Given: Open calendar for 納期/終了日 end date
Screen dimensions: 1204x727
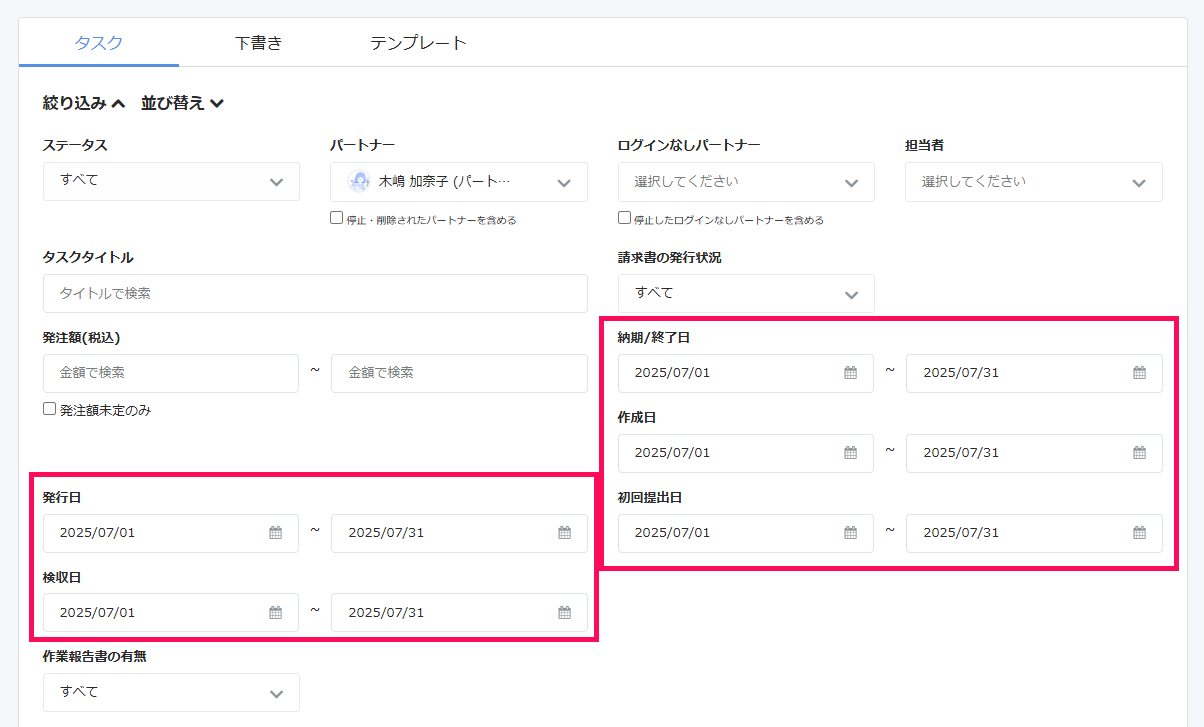Looking at the screenshot, I should pyautogui.click(x=1139, y=373).
